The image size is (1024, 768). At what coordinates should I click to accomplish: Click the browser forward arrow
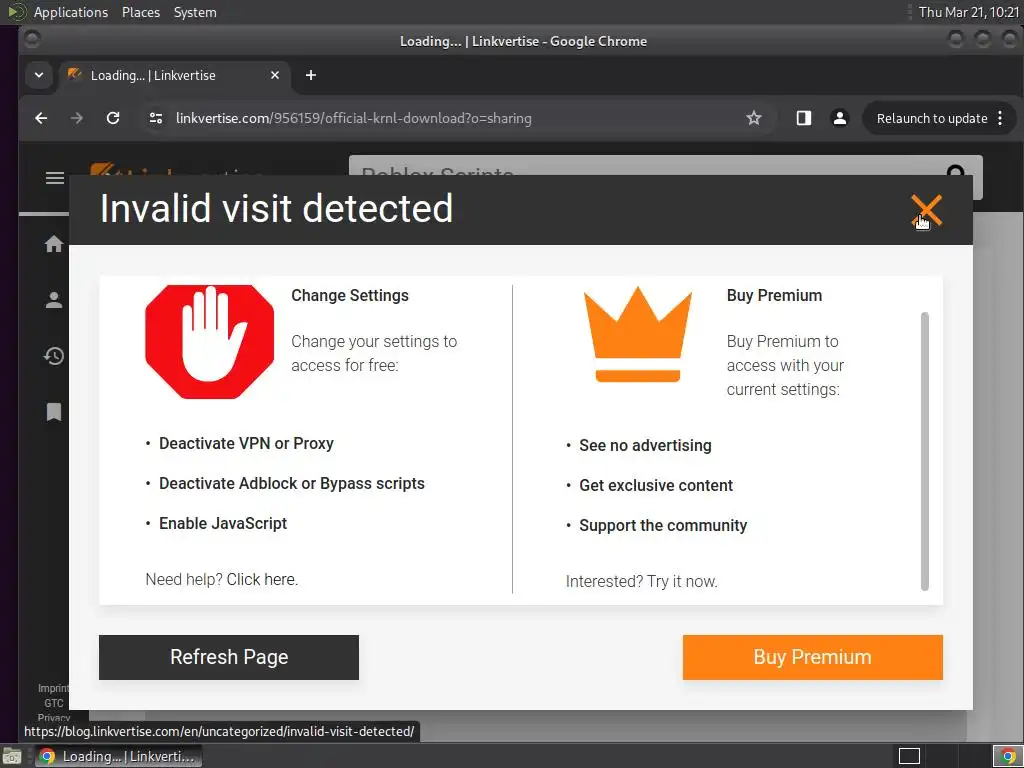(76, 118)
